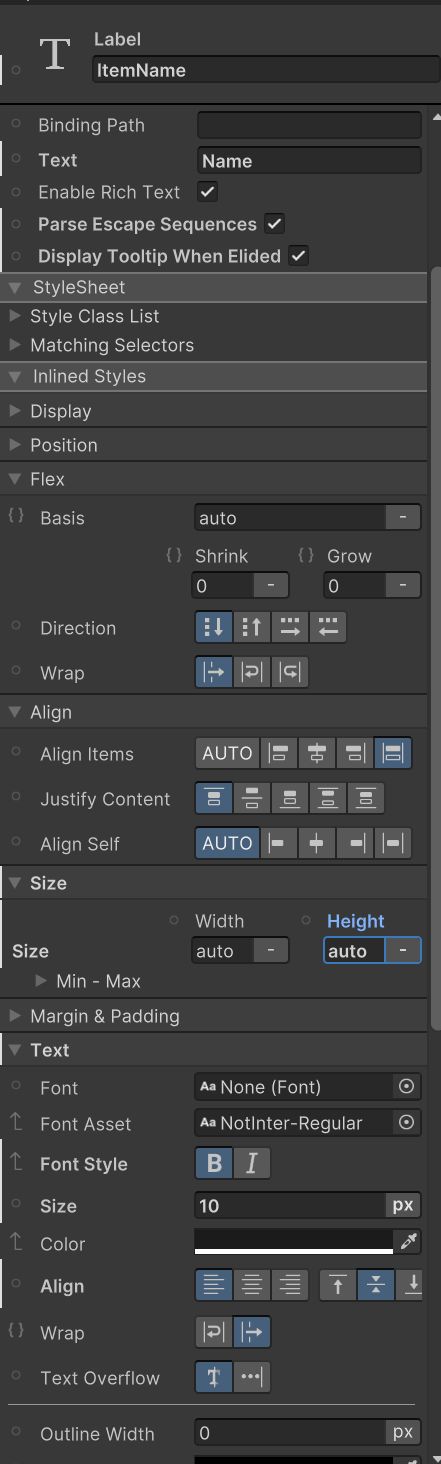Set Align Self to flex-end icon
This screenshot has height=1464, width=441.
[x=355, y=843]
